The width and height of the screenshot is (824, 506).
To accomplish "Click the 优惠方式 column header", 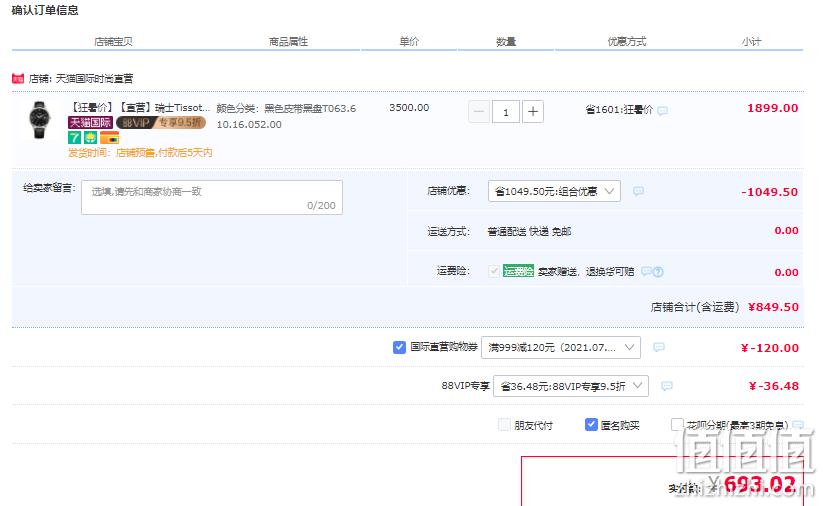I will (627, 42).
